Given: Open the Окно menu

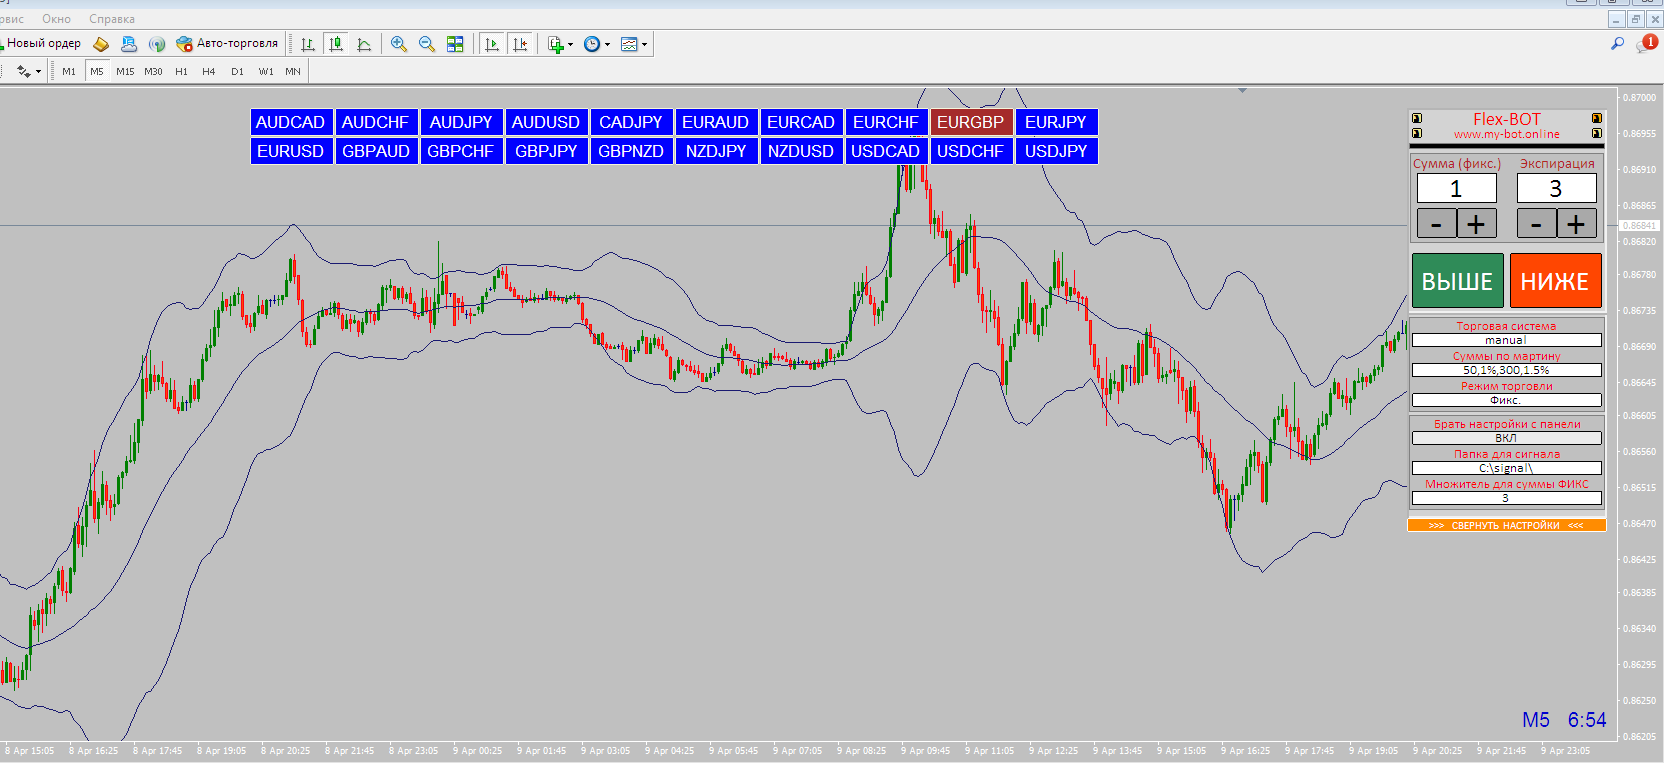Looking at the screenshot, I should click(x=56, y=19).
